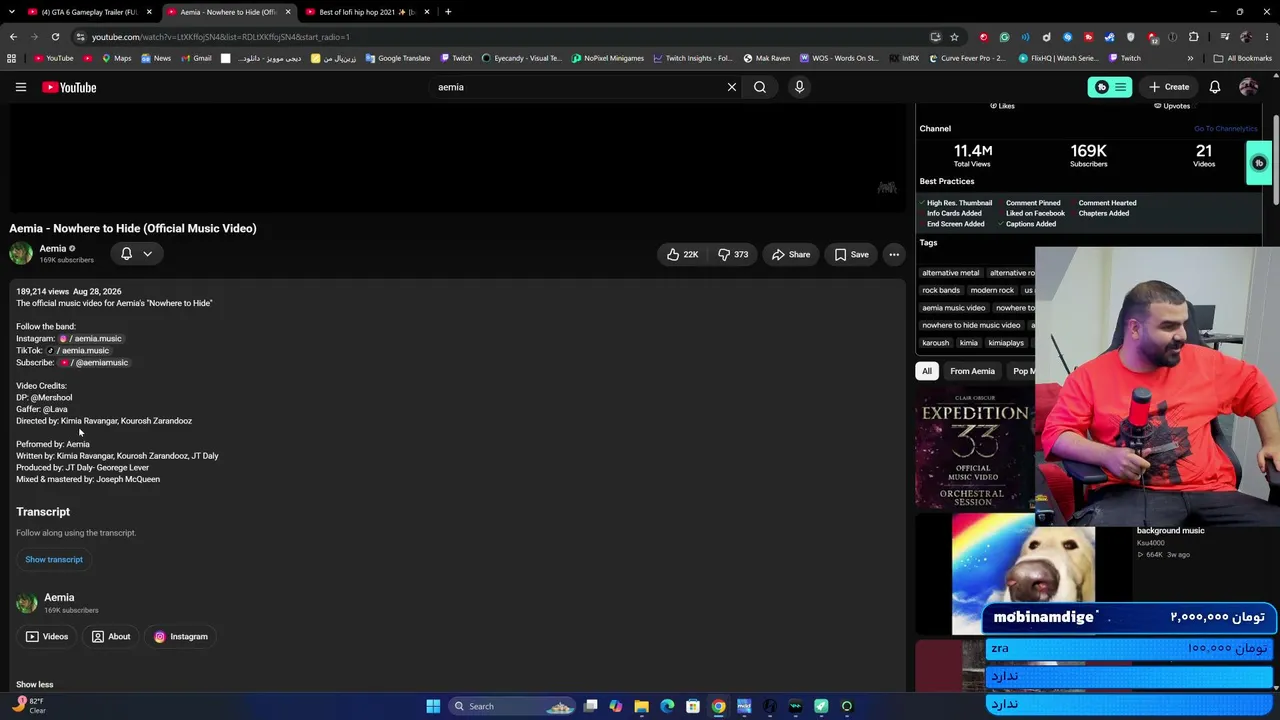Open a new browser tab
This screenshot has height=720, width=1280.
pos(448,12)
